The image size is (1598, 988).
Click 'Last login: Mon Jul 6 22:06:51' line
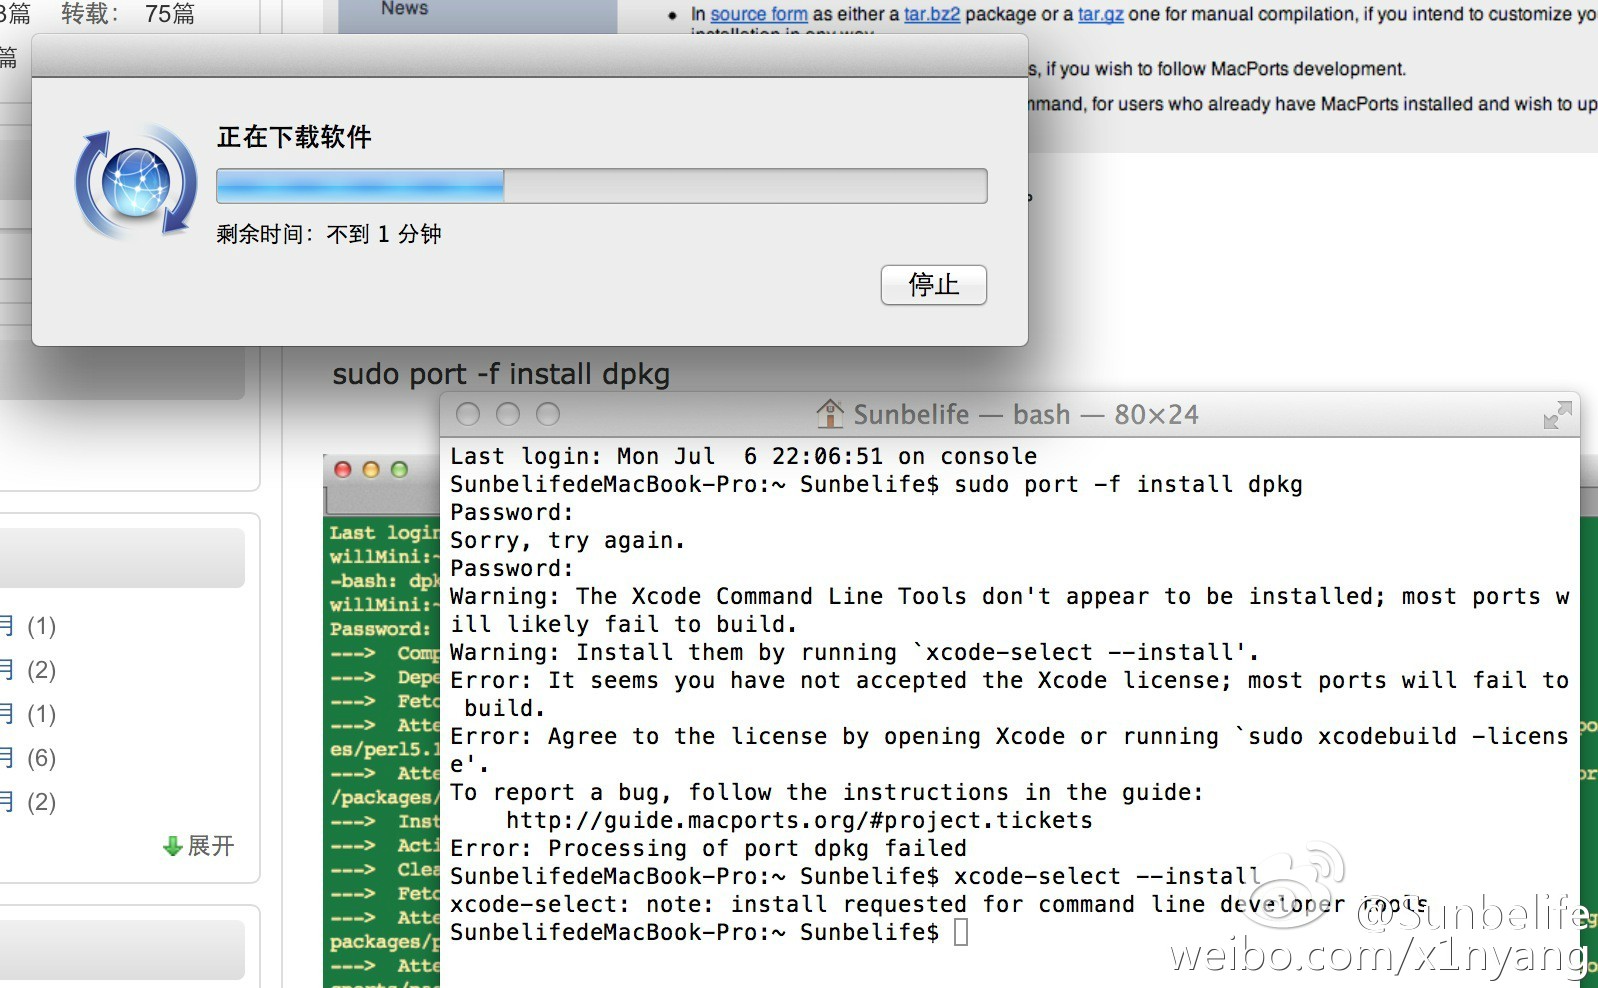tap(744, 456)
